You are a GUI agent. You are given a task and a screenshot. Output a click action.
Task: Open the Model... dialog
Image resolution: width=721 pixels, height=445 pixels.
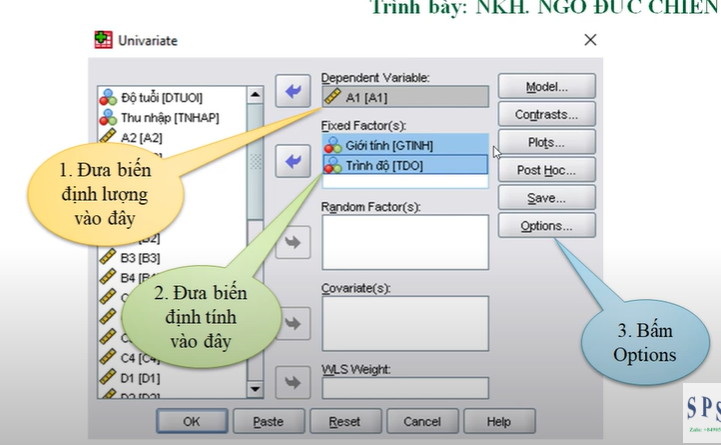(x=546, y=87)
